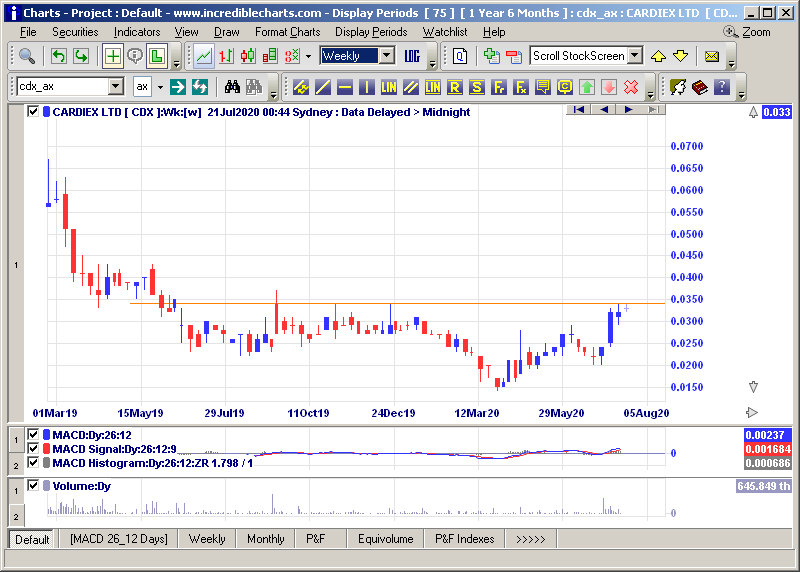
Task: Click the add to watchlist plus icon
Action: 492,56
